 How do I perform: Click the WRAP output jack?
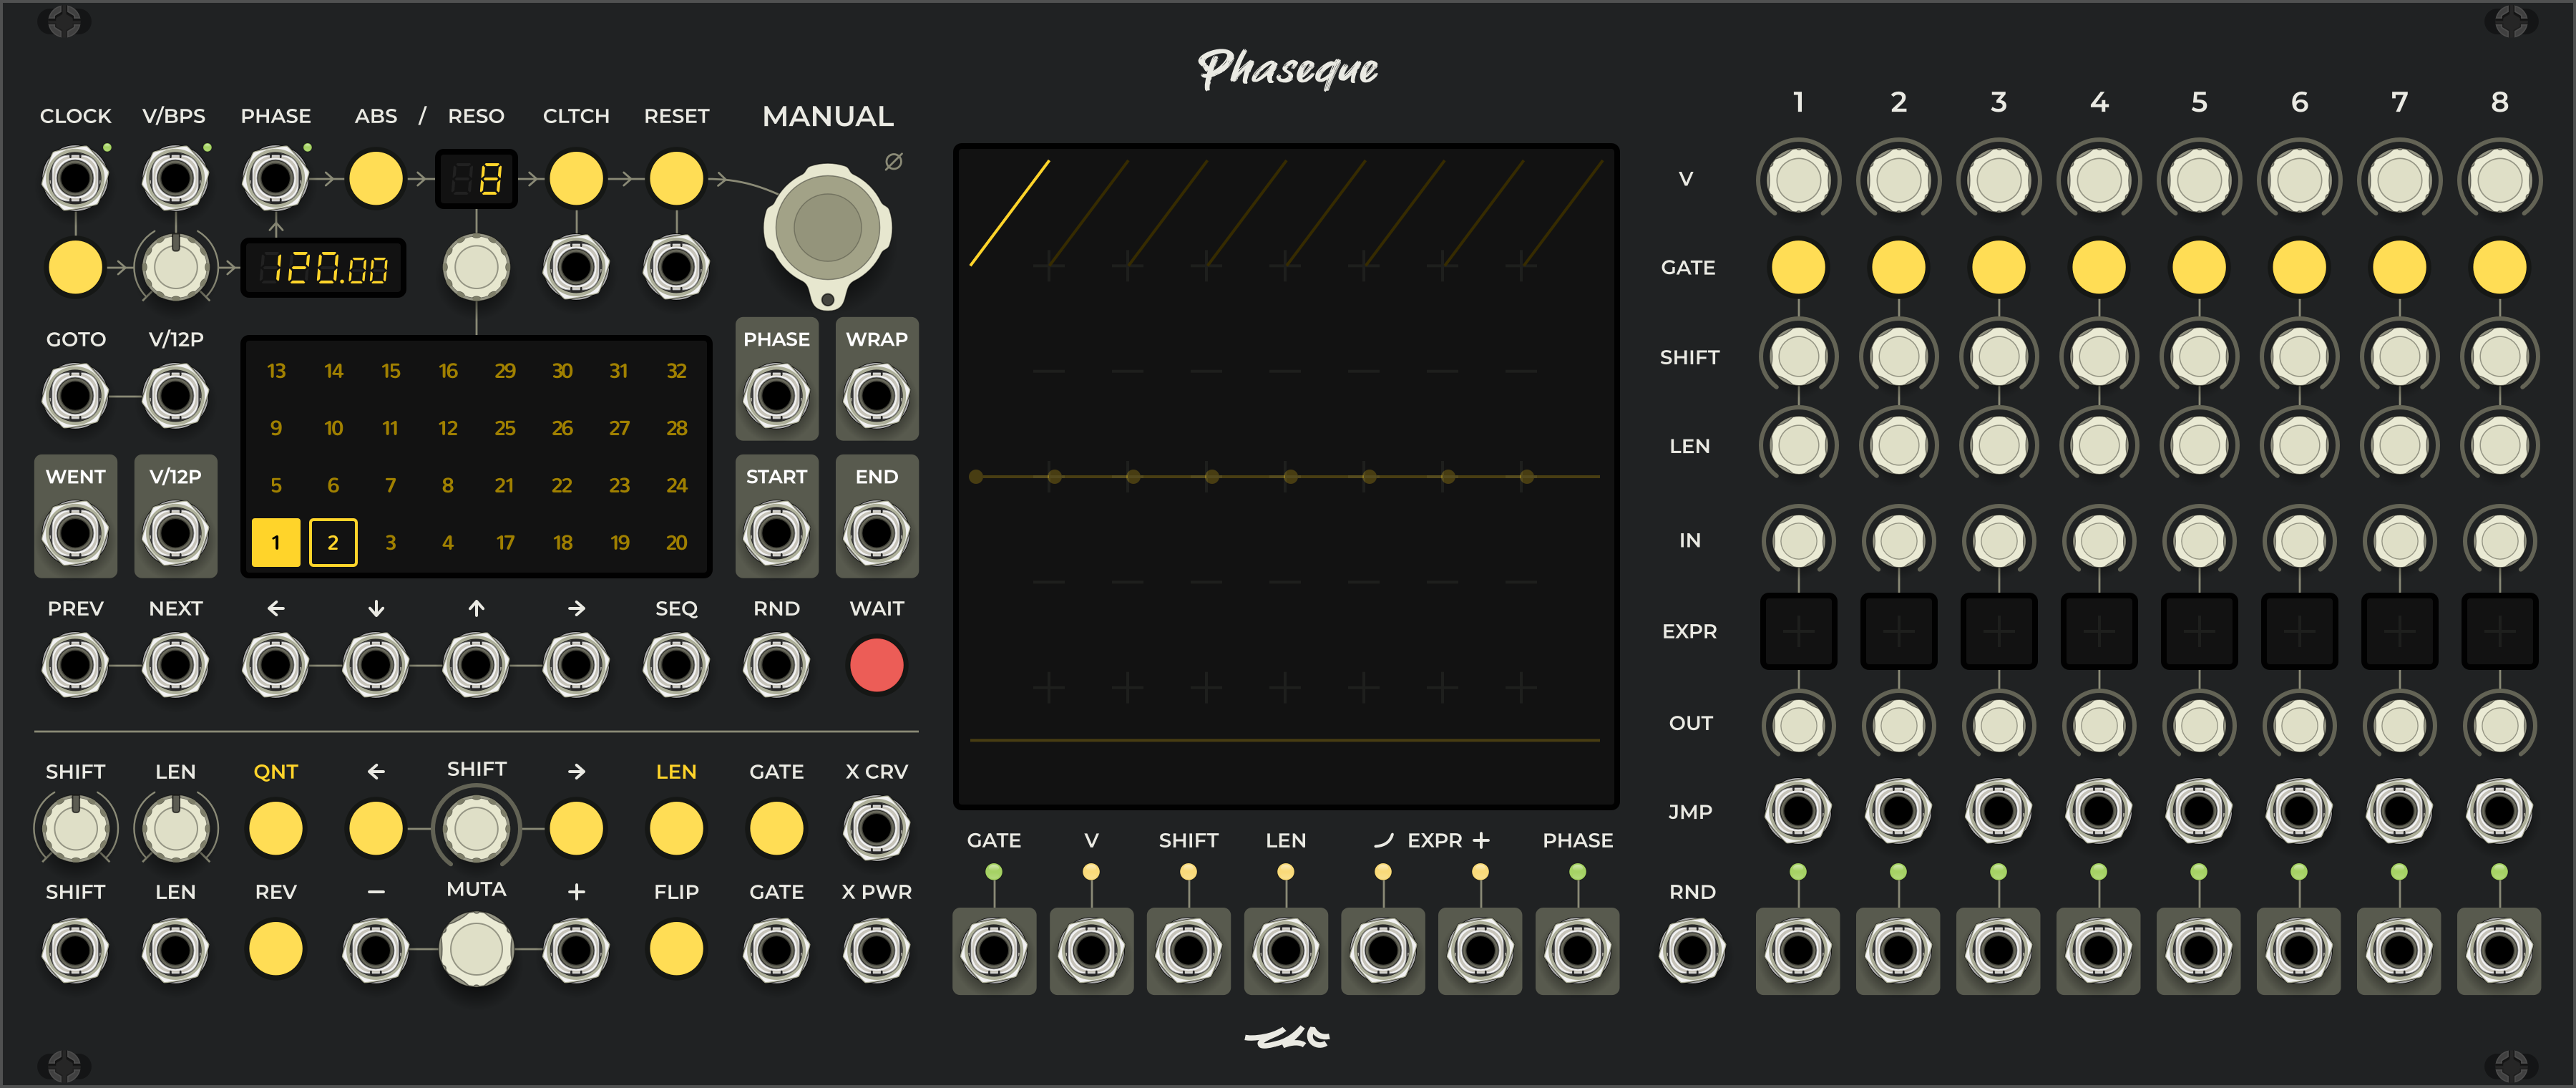pyautogui.click(x=876, y=396)
